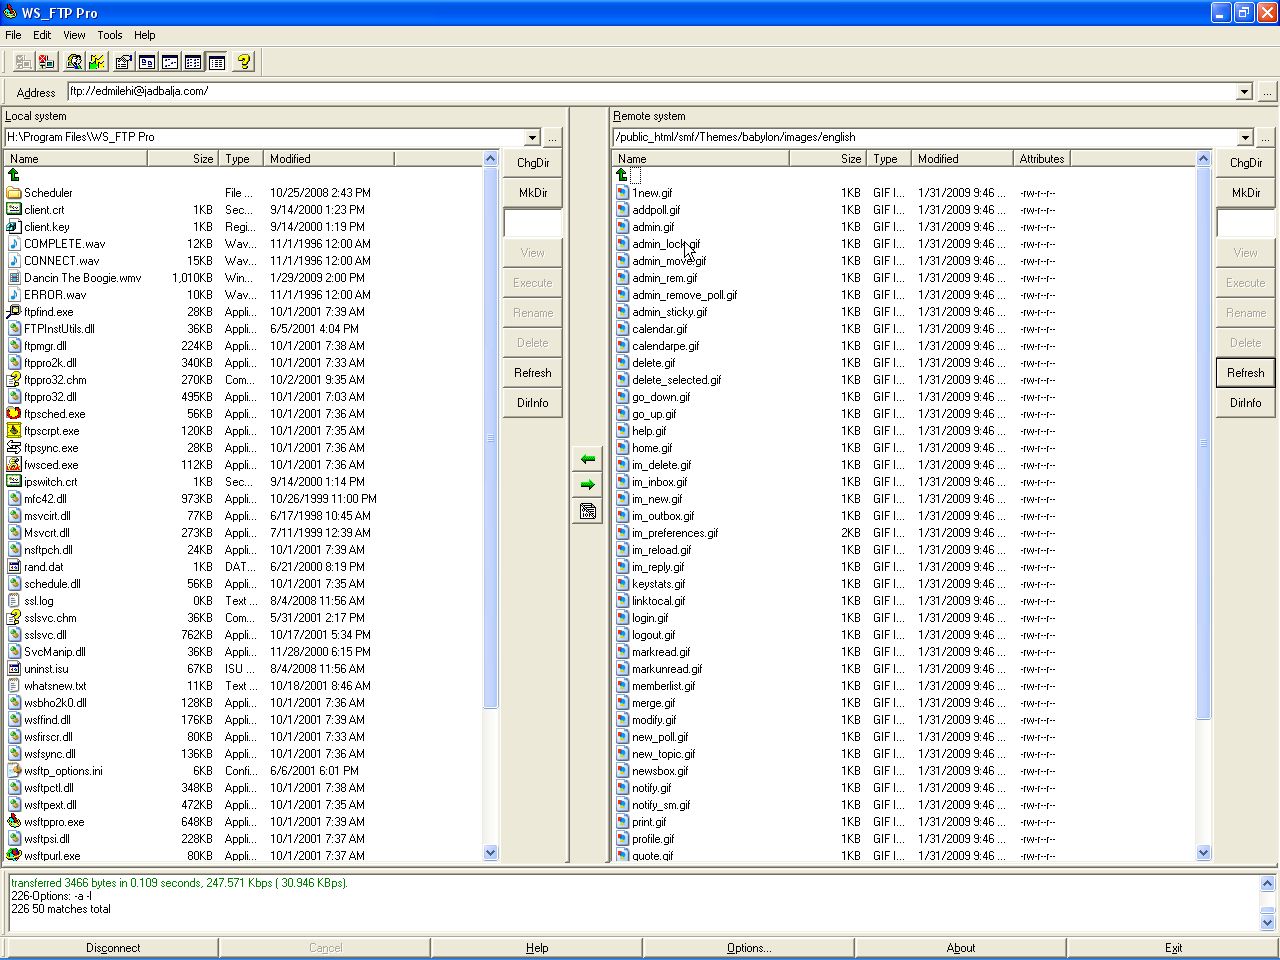Image resolution: width=1280 pixels, height=960 pixels.
Task: Click the Address text field
Action: (x=651, y=91)
